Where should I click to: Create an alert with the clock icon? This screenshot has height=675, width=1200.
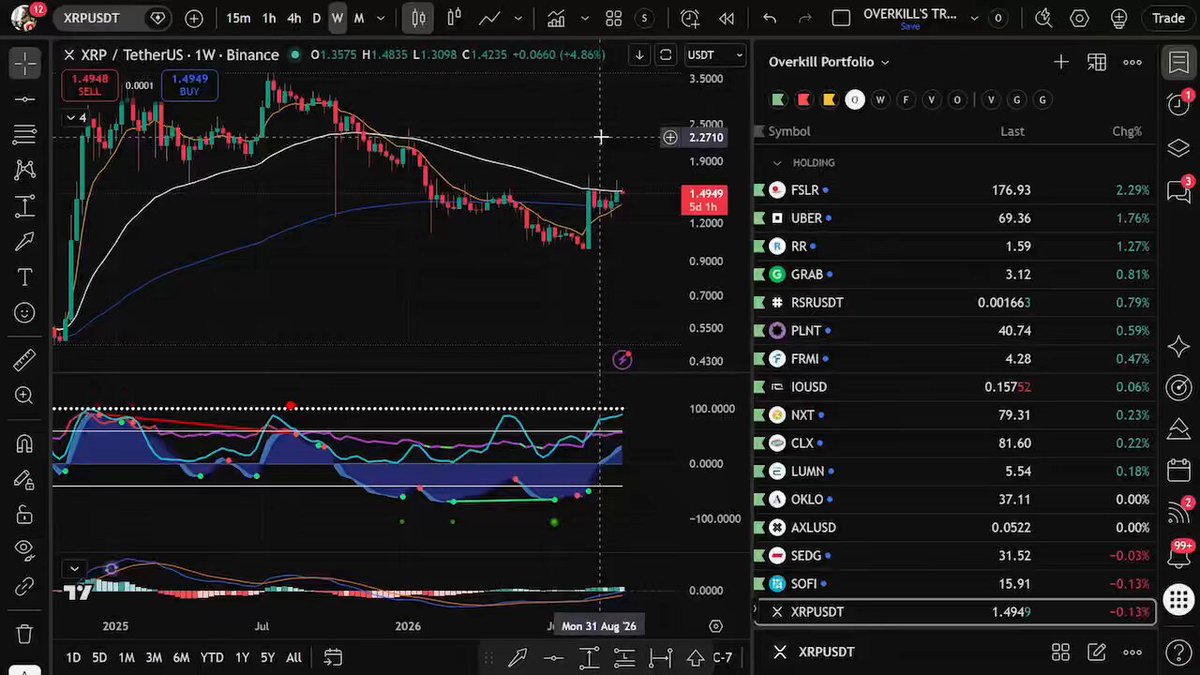point(690,18)
